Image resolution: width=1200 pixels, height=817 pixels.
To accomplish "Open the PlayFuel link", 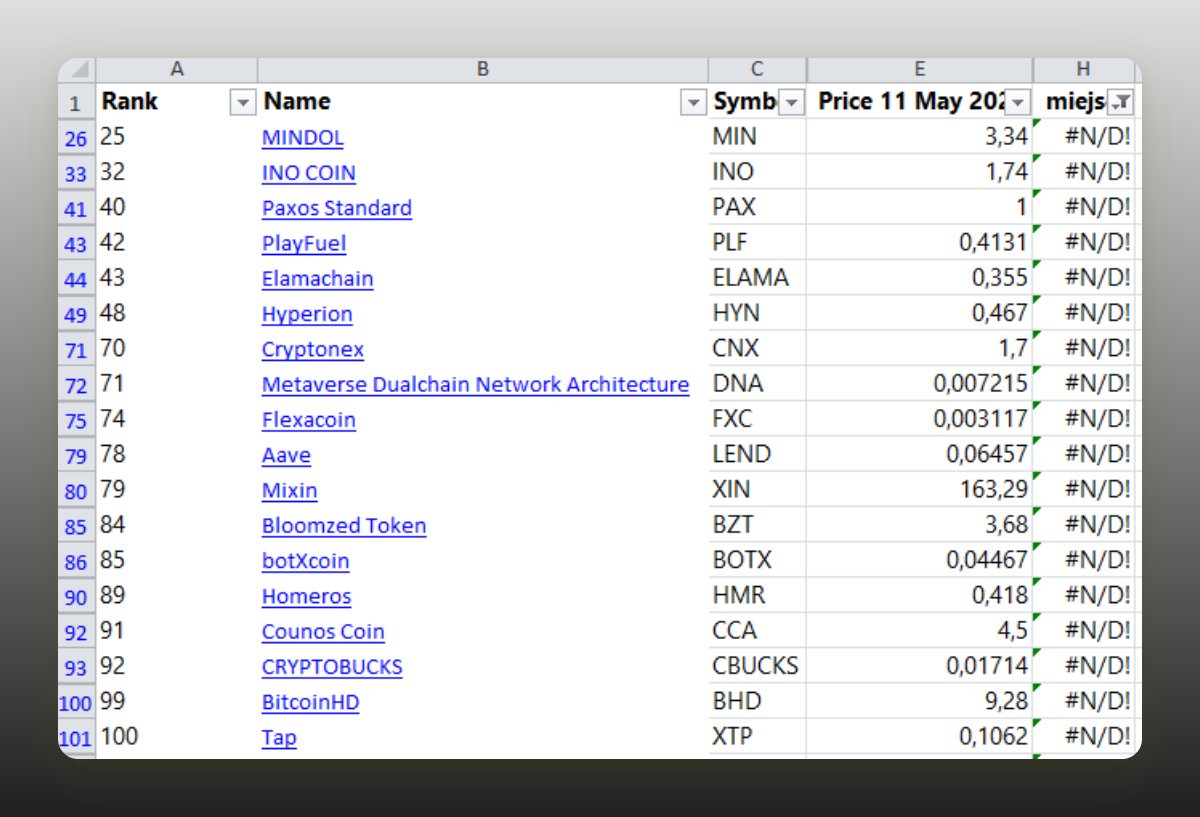I will point(304,244).
